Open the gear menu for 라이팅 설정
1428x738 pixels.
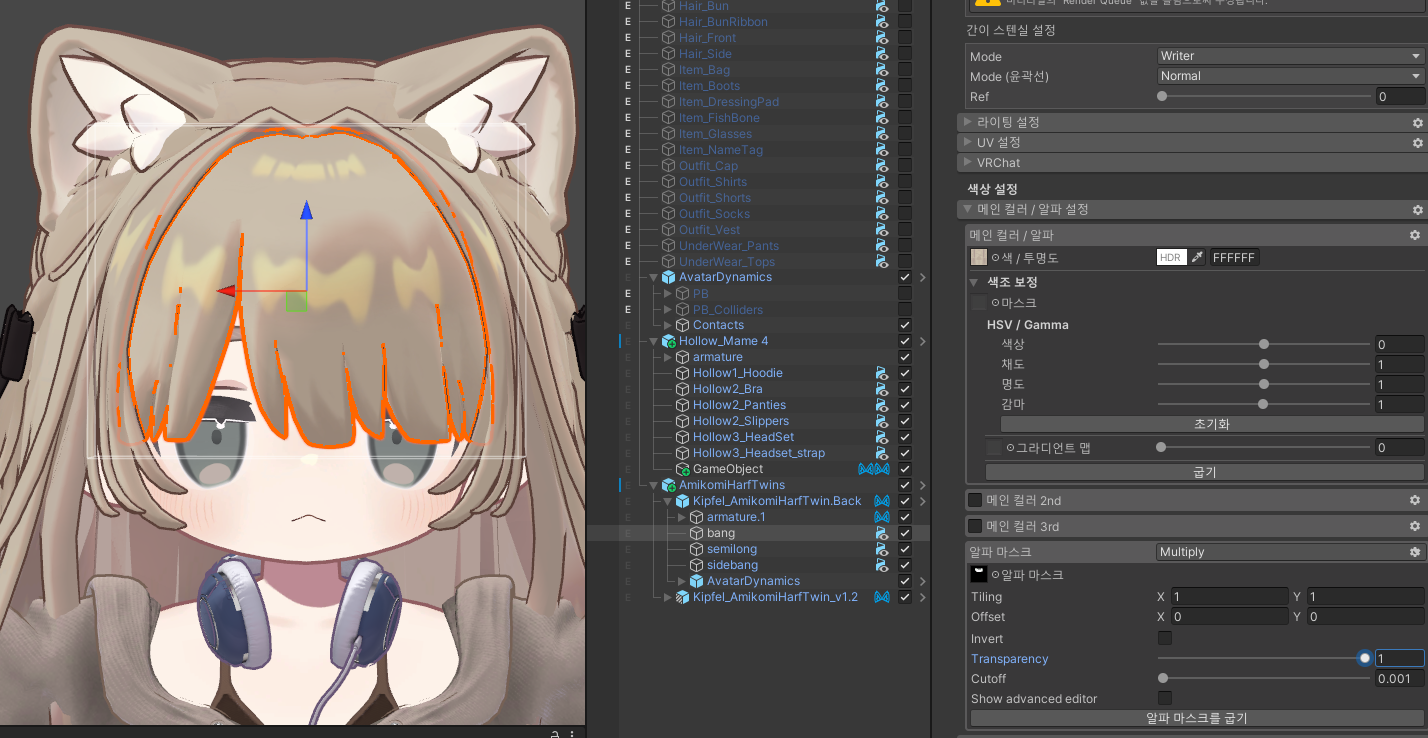pos(1417,122)
